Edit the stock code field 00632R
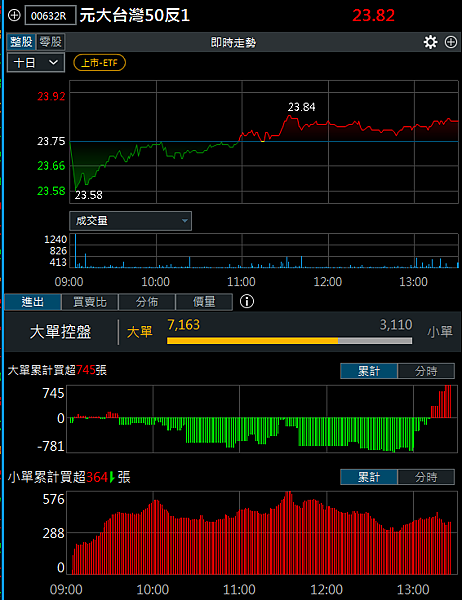Viewport: 462px width, 600px height. (x=50, y=16)
